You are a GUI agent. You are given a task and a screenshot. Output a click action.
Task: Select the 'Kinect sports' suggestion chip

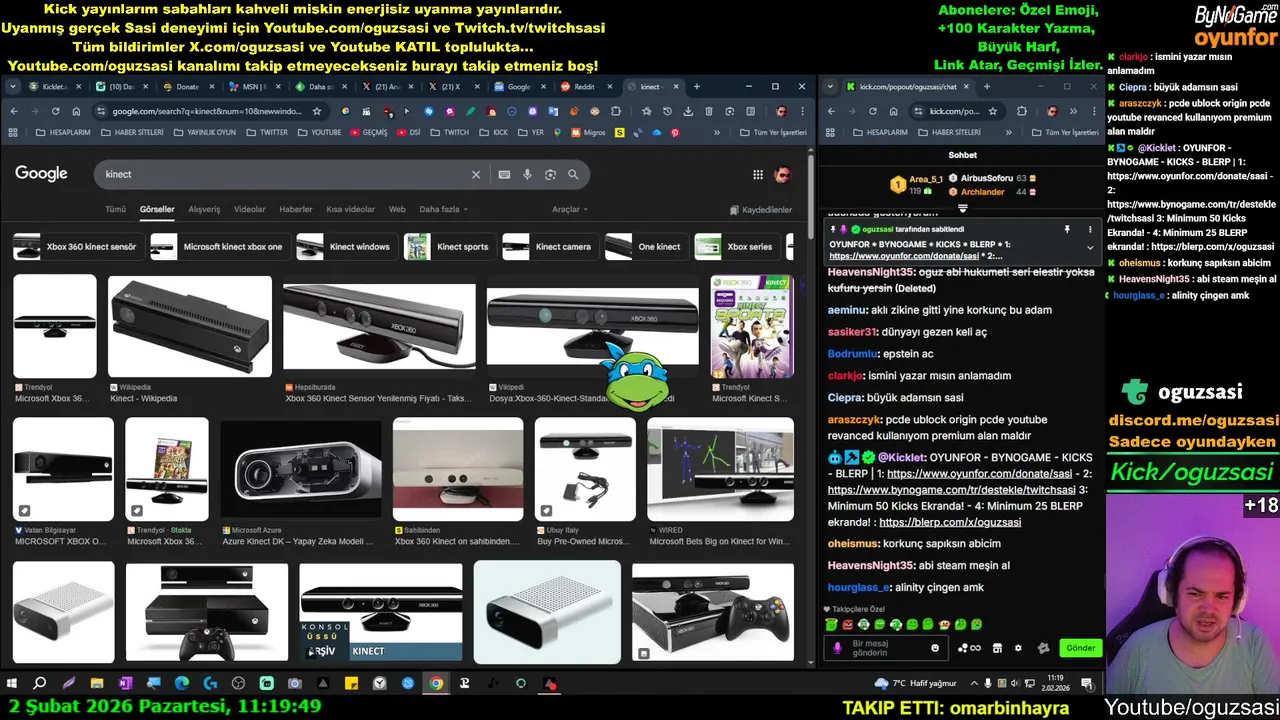(450, 247)
